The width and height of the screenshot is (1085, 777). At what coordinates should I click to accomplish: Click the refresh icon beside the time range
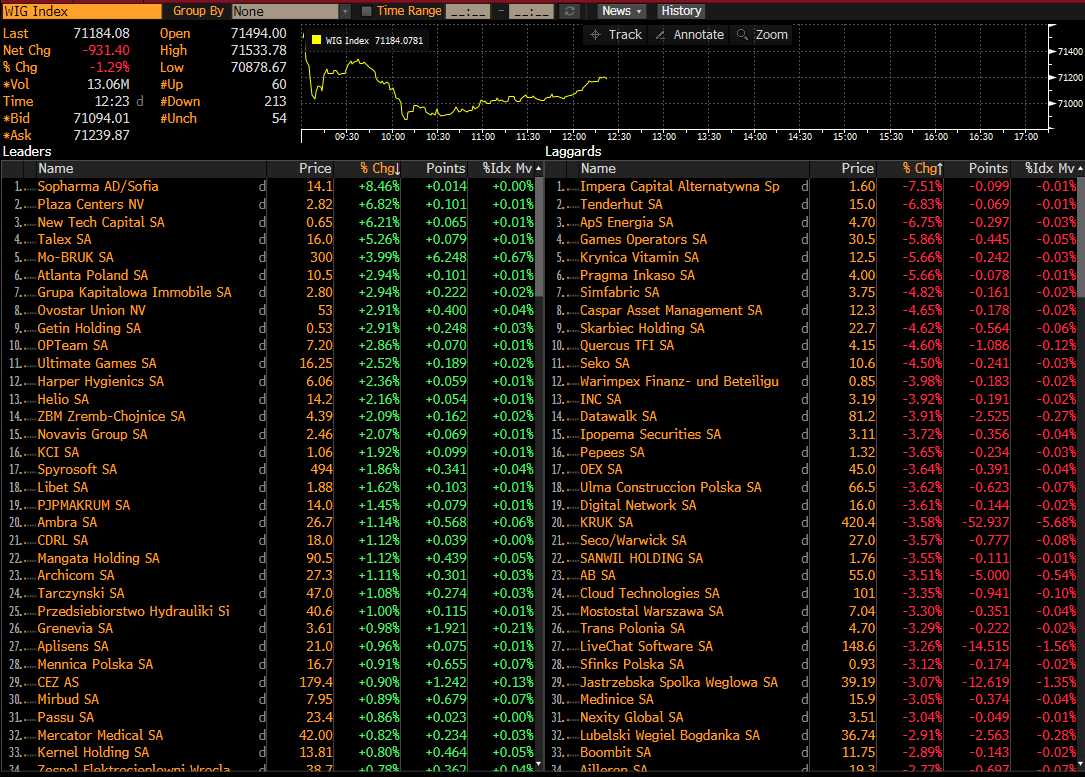click(x=570, y=11)
